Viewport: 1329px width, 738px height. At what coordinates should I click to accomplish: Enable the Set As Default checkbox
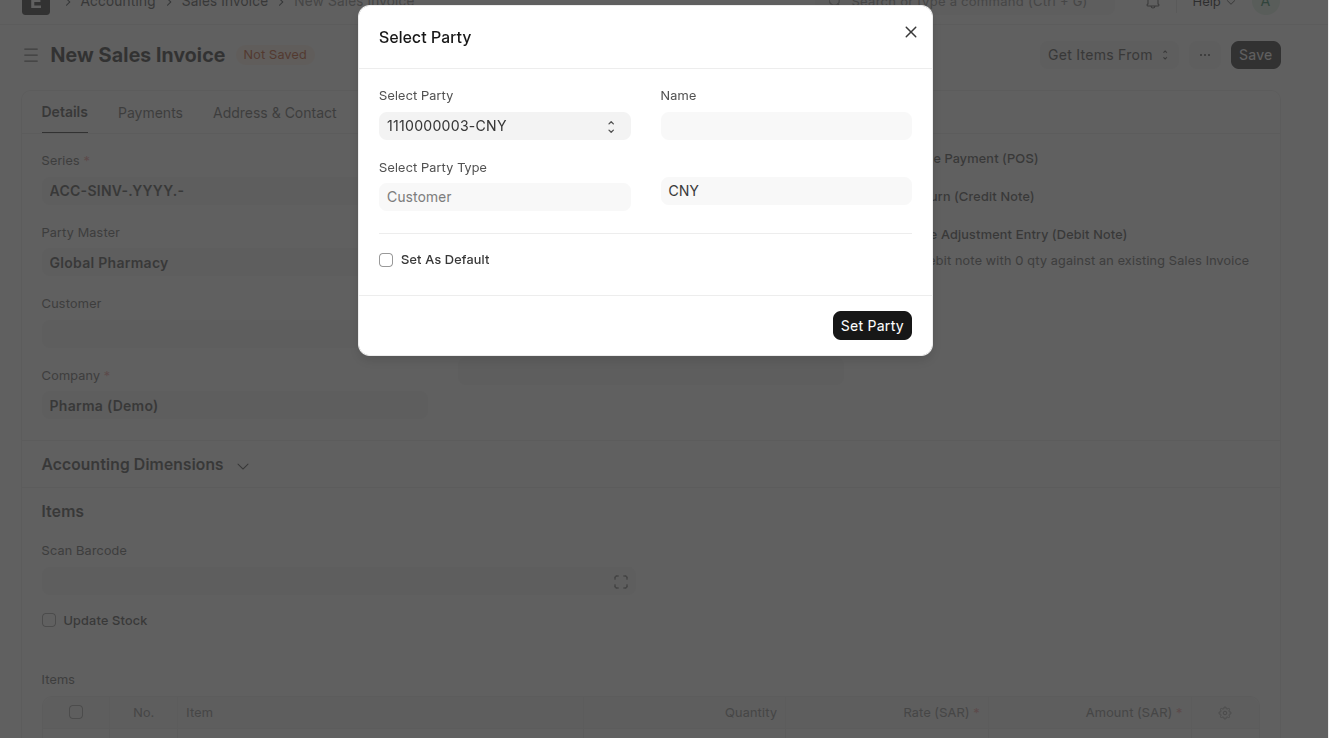coord(386,260)
